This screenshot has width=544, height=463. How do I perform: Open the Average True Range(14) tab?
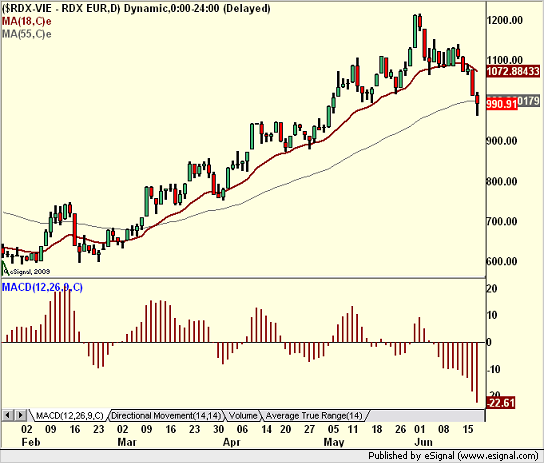pos(314,415)
